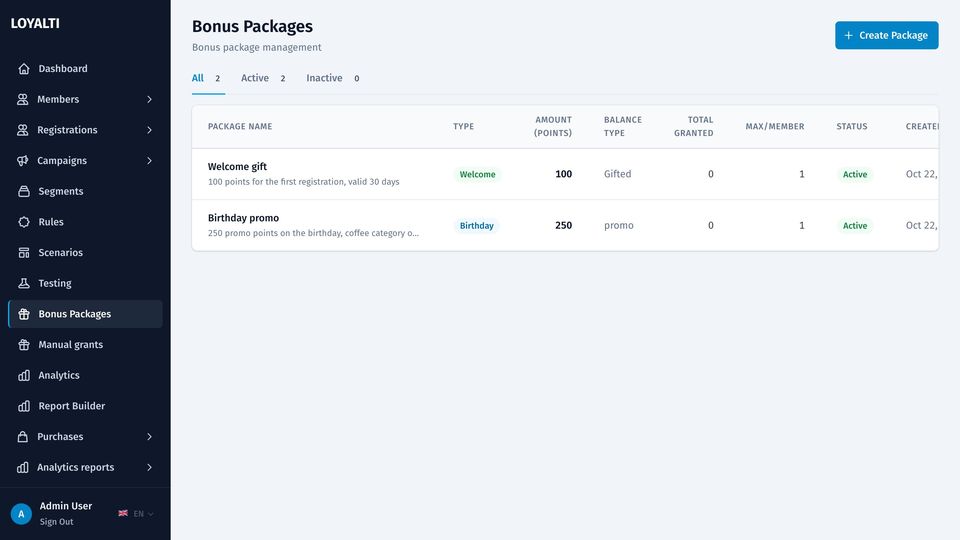Click the Welcome gift description text
This screenshot has width=960, height=540.
click(303, 182)
